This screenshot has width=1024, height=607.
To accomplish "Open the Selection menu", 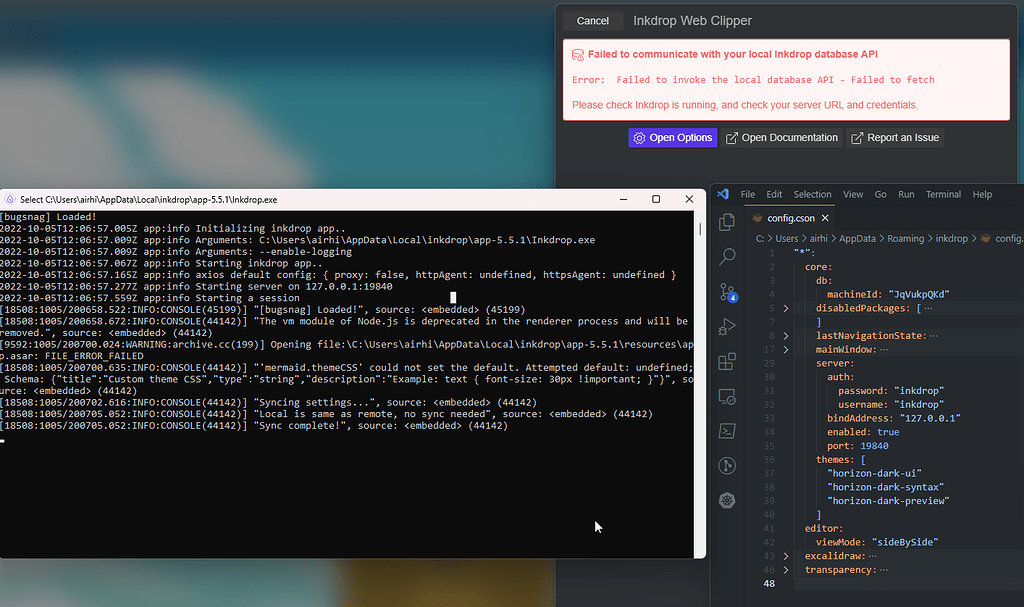I will [x=812, y=195].
